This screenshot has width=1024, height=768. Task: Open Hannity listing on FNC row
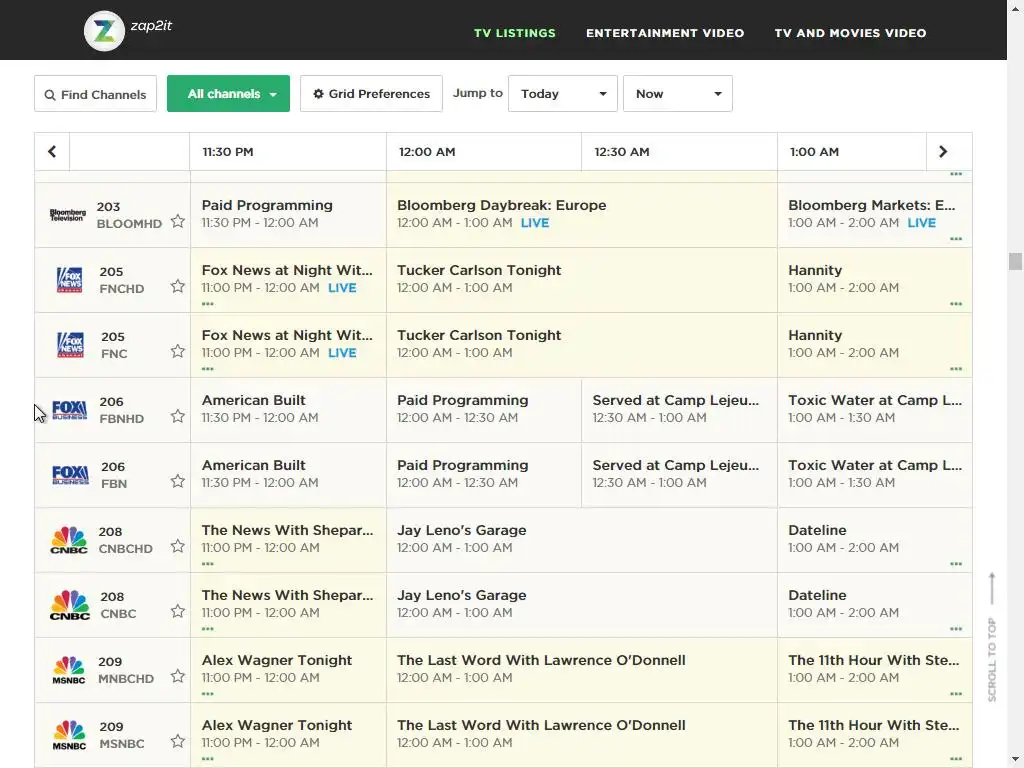tap(874, 345)
